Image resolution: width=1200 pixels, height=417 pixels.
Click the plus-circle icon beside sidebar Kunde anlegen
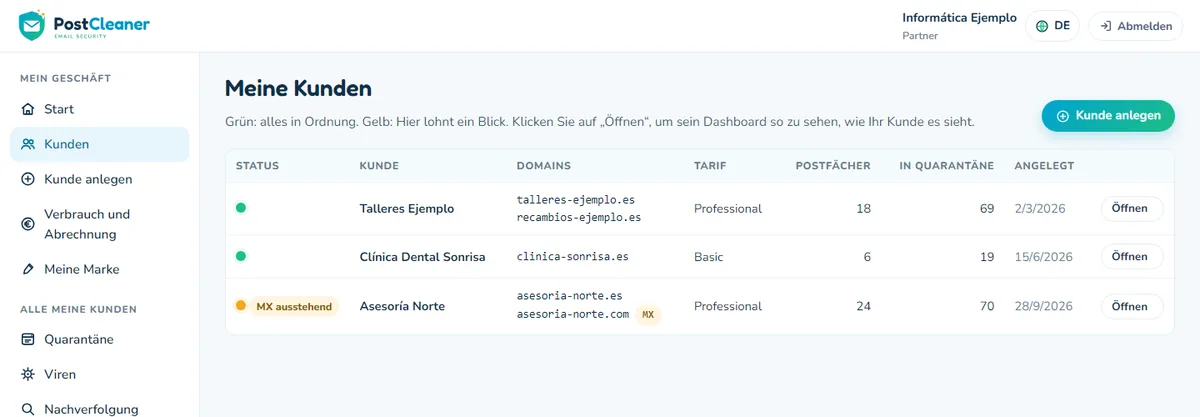28,179
